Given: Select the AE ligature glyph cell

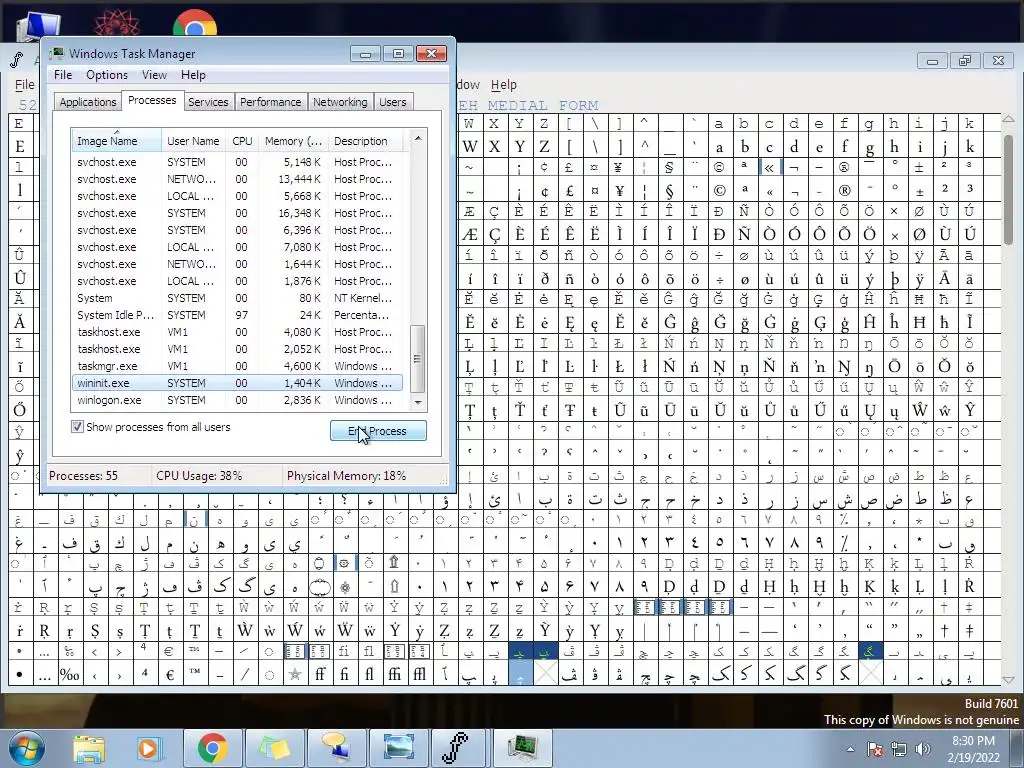Looking at the screenshot, I should (470, 234).
